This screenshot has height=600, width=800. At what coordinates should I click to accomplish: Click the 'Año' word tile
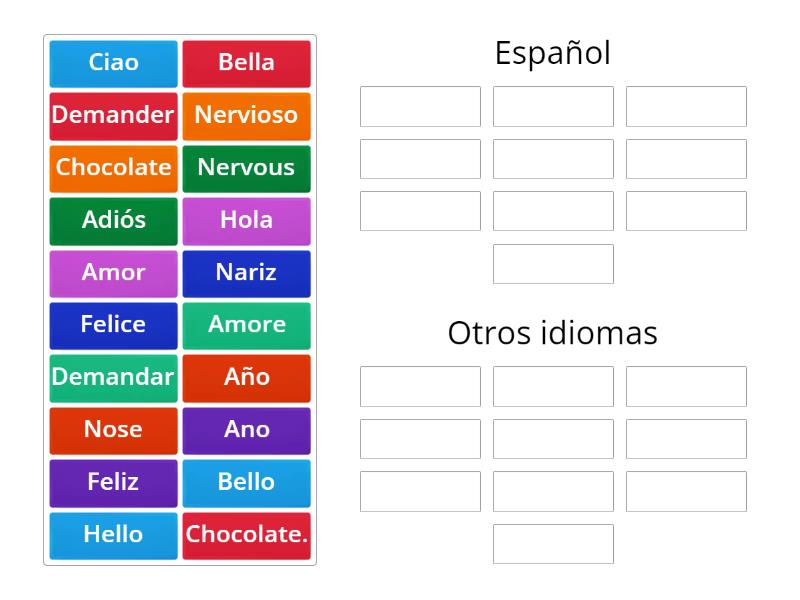tap(246, 377)
